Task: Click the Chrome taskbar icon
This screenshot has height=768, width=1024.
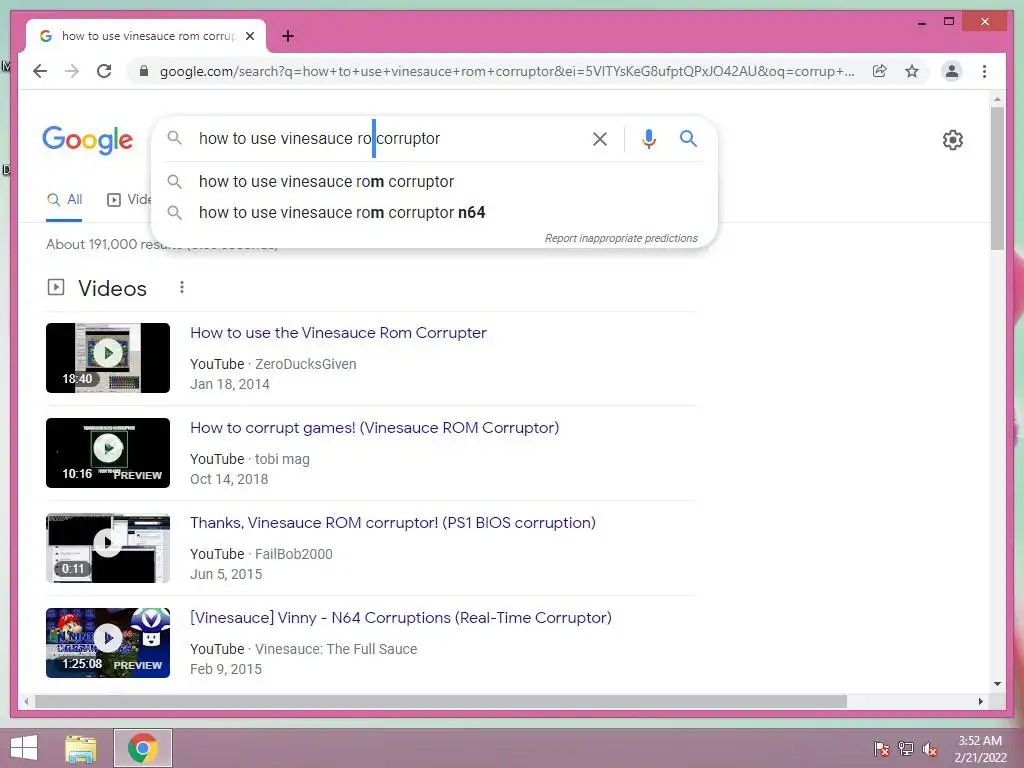Action: point(142,748)
